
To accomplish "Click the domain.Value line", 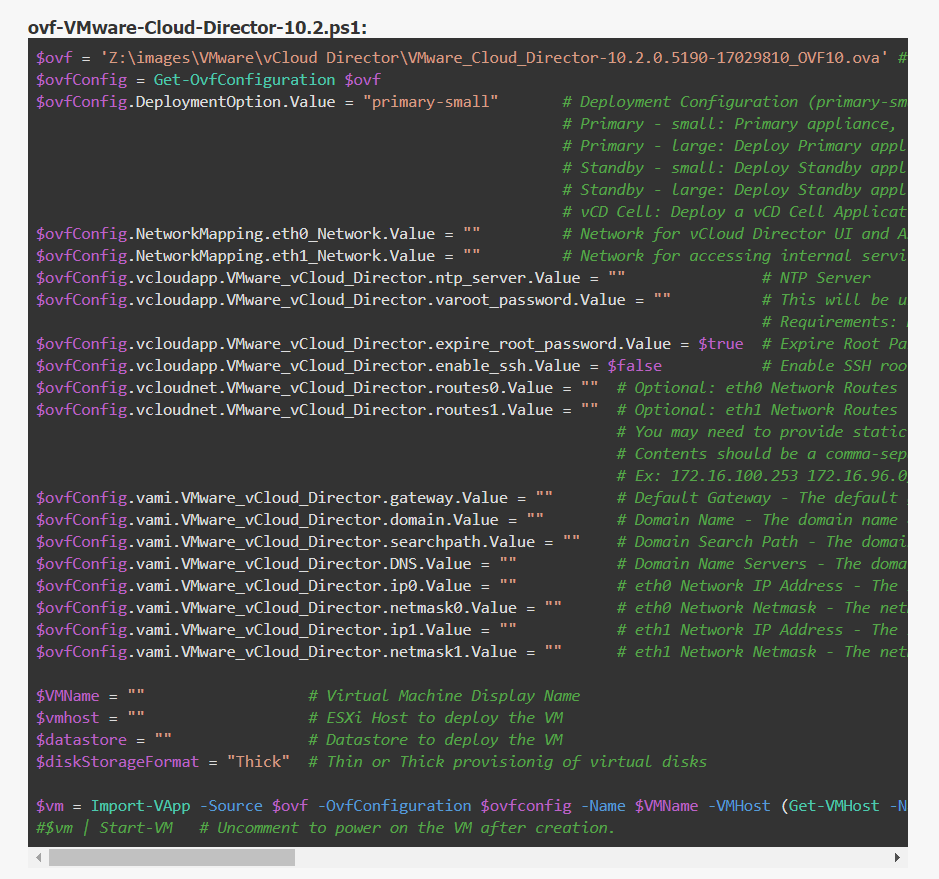I will coord(290,520).
